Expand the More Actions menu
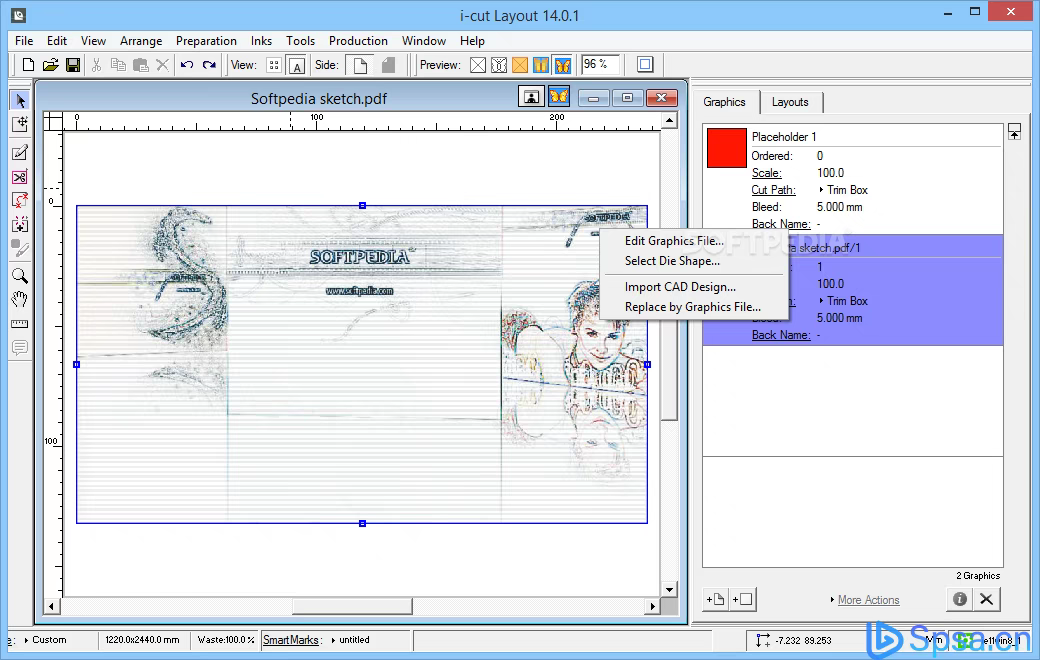 (x=866, y=599)
